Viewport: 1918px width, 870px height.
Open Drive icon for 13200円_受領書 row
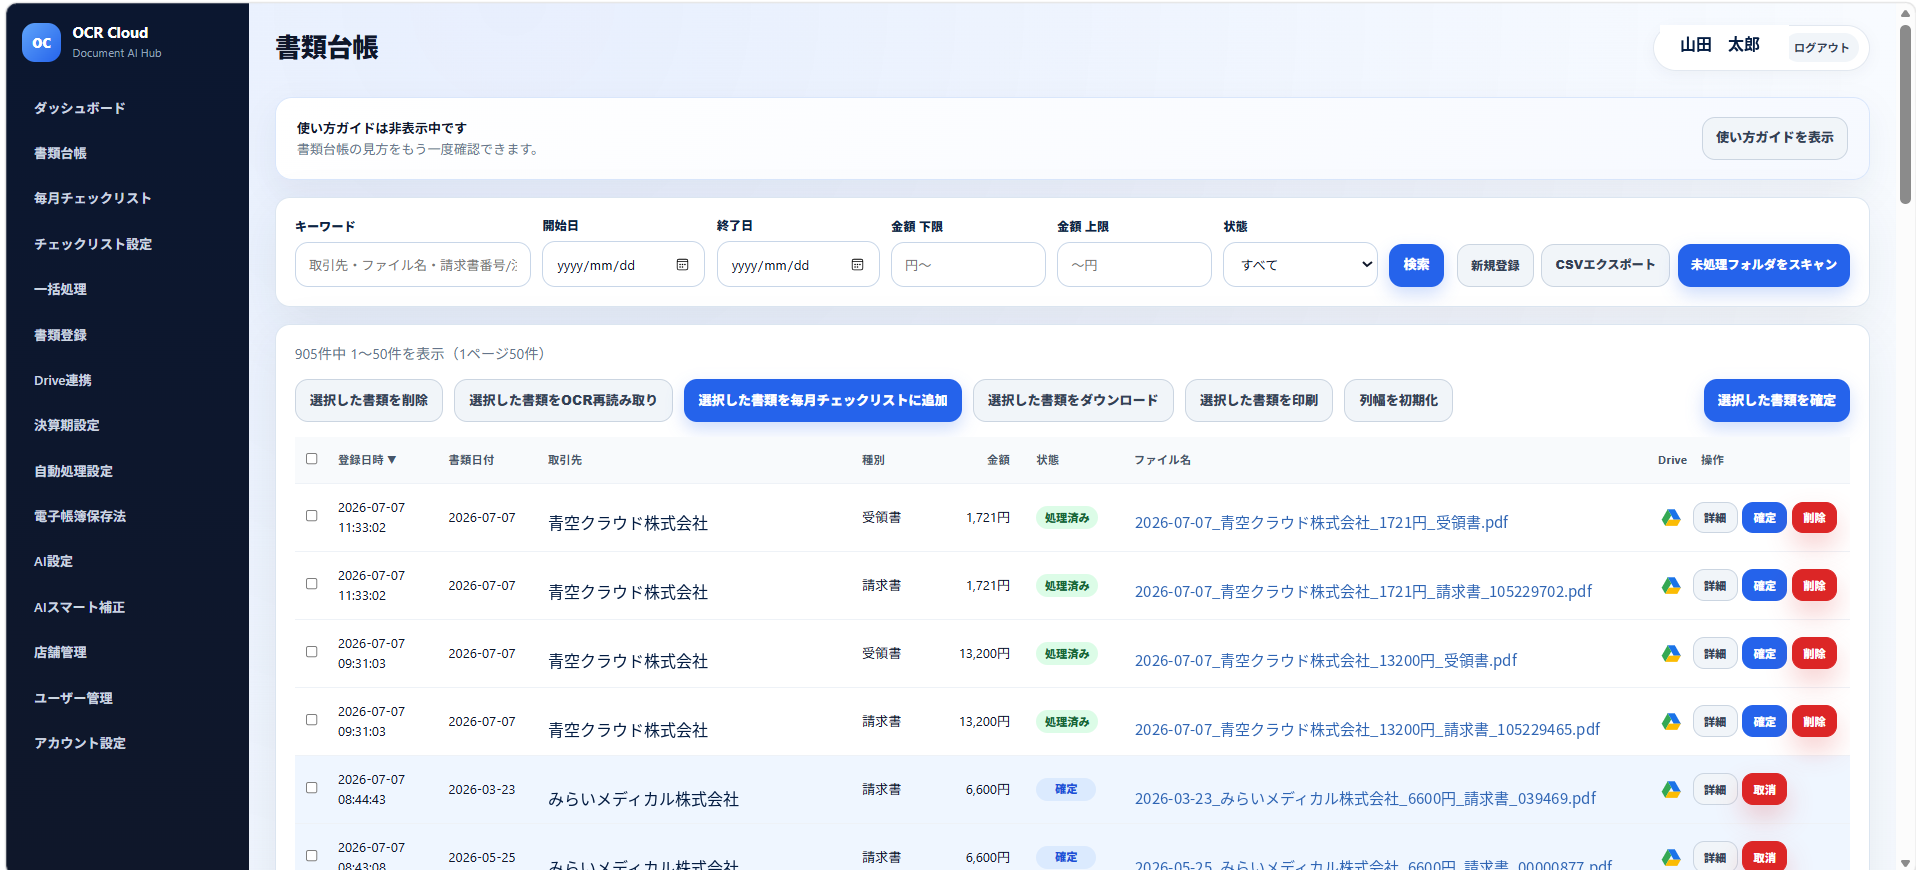pos(1671,654)
